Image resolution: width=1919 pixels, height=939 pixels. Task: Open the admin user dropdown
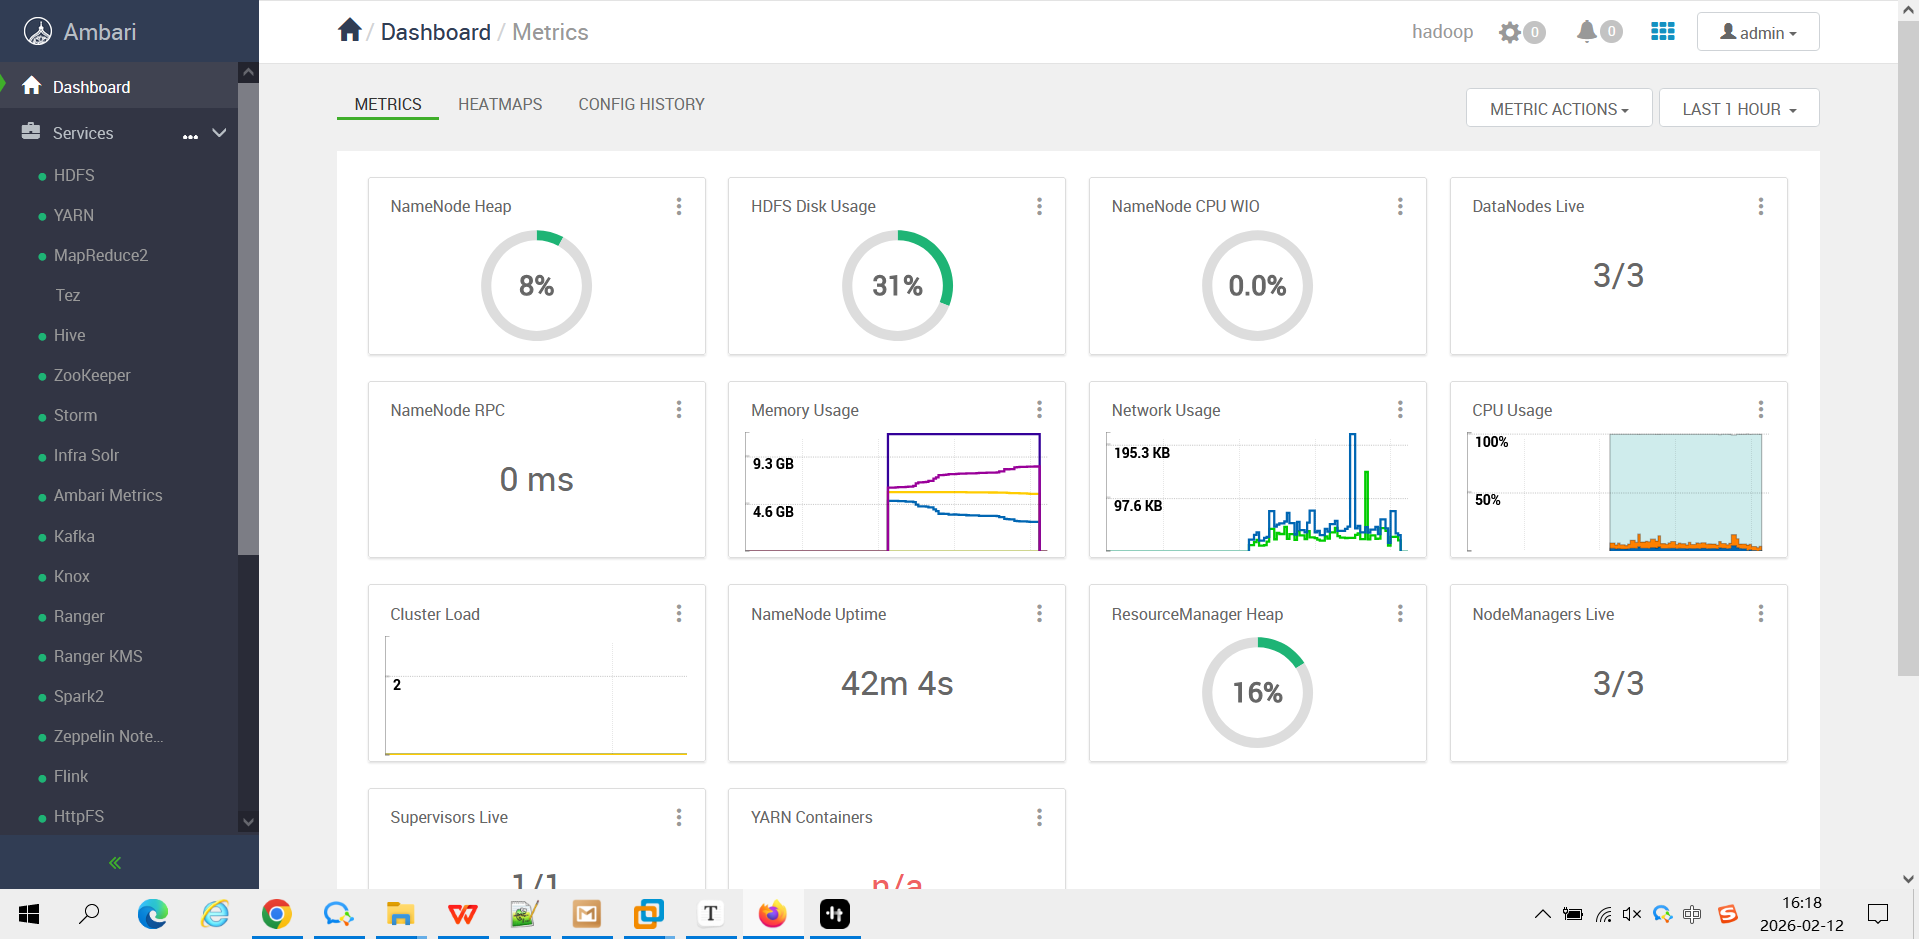(1757, 33)
